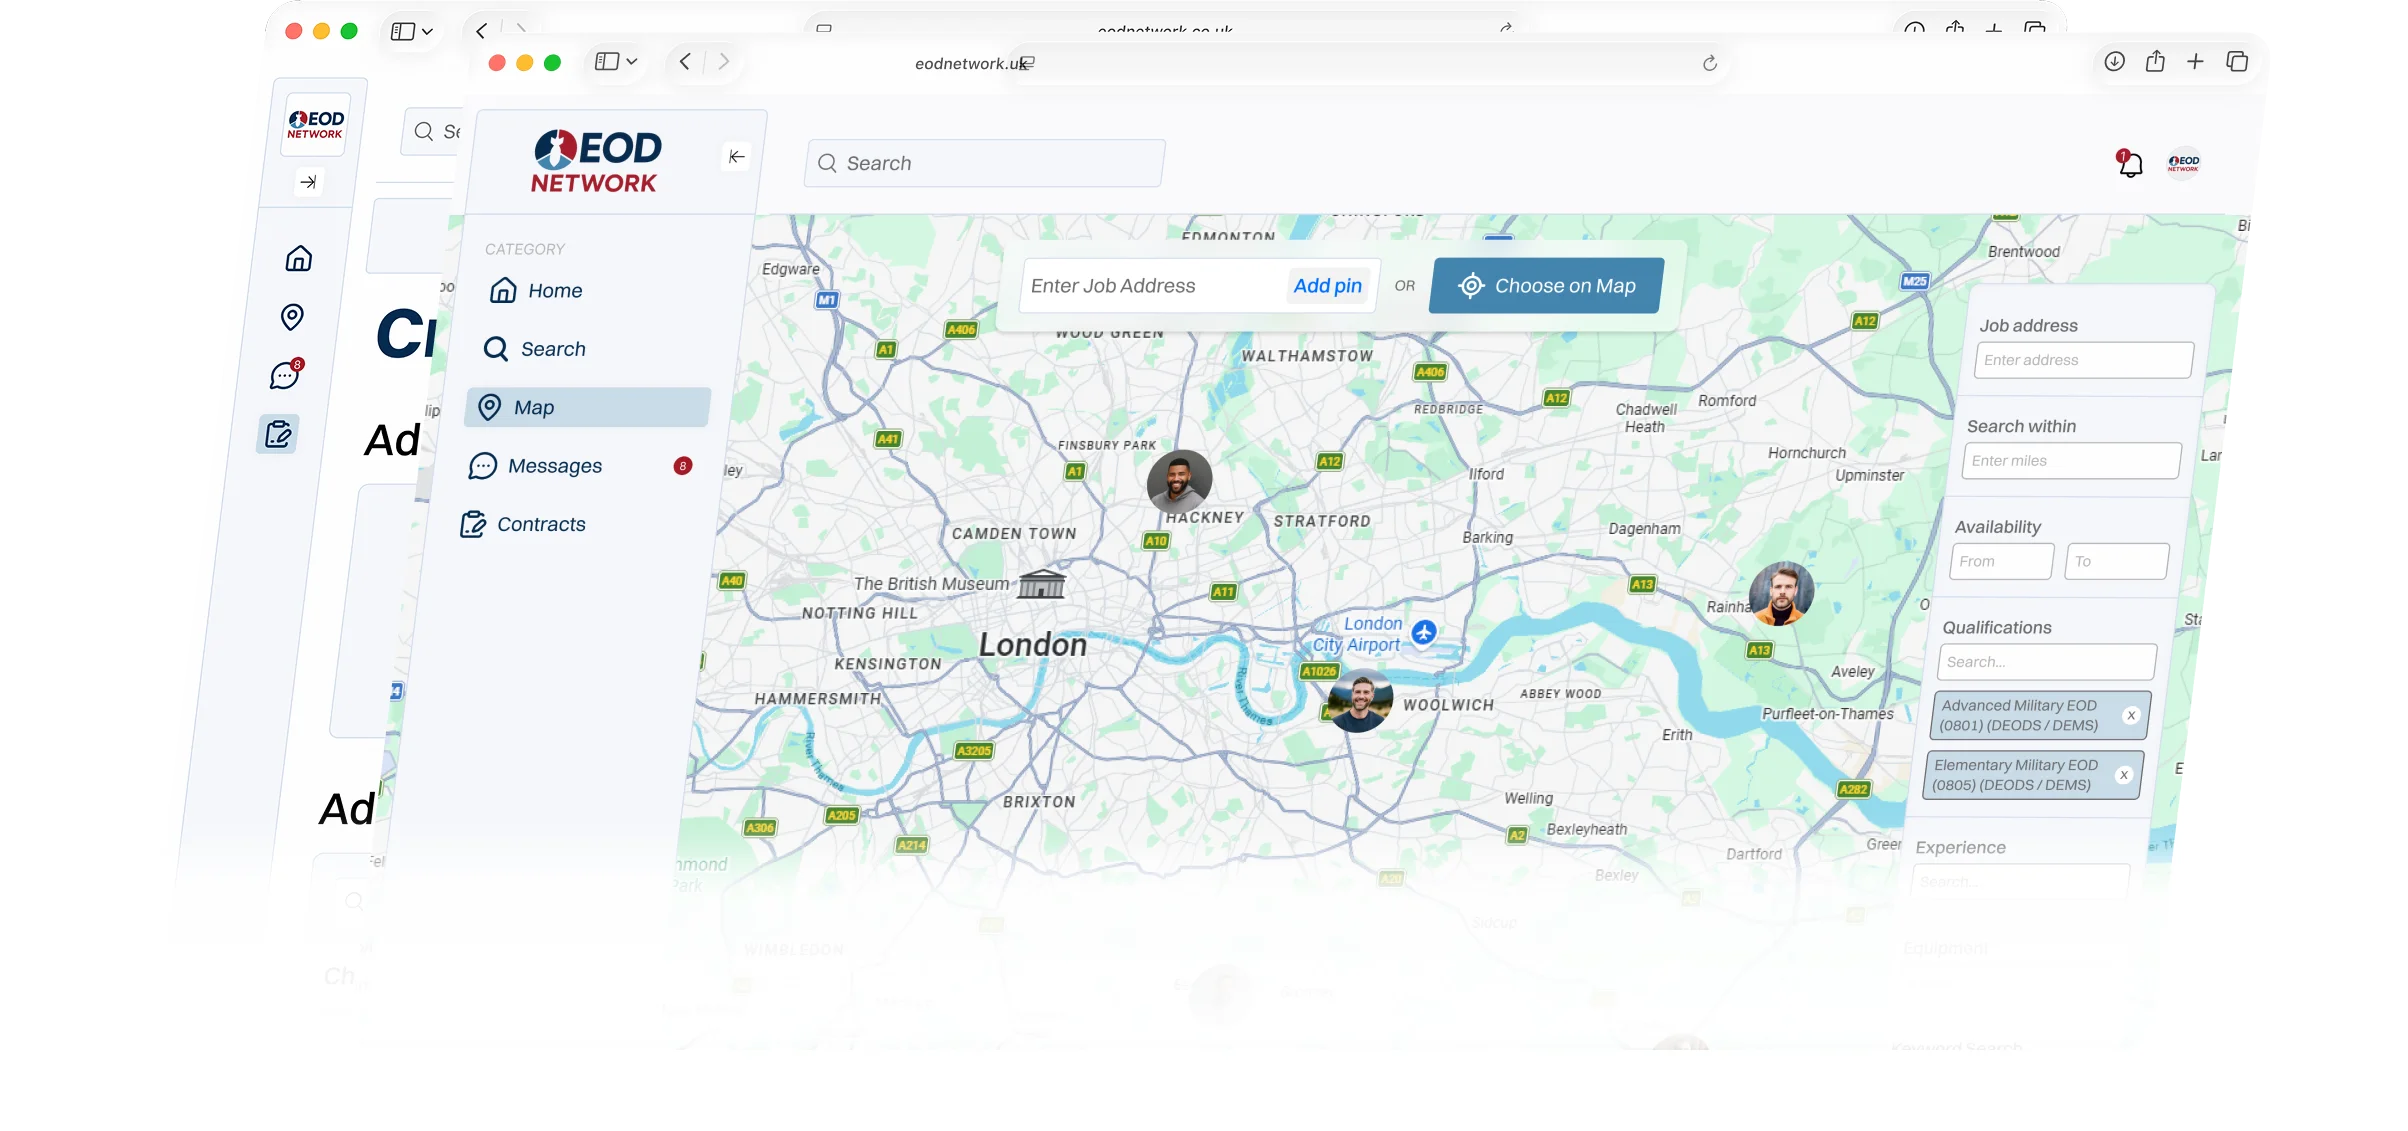Collapse the sidebar with arrow icon

736,156
